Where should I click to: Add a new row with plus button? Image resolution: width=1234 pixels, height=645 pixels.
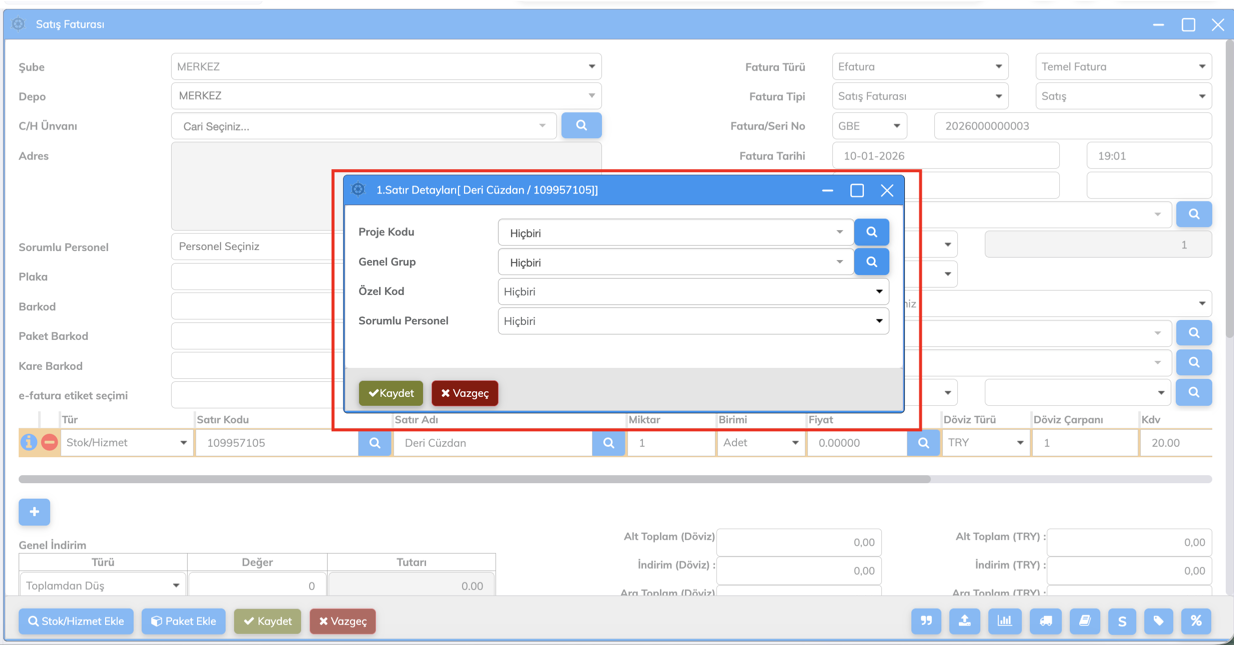[x=34, y=512]
